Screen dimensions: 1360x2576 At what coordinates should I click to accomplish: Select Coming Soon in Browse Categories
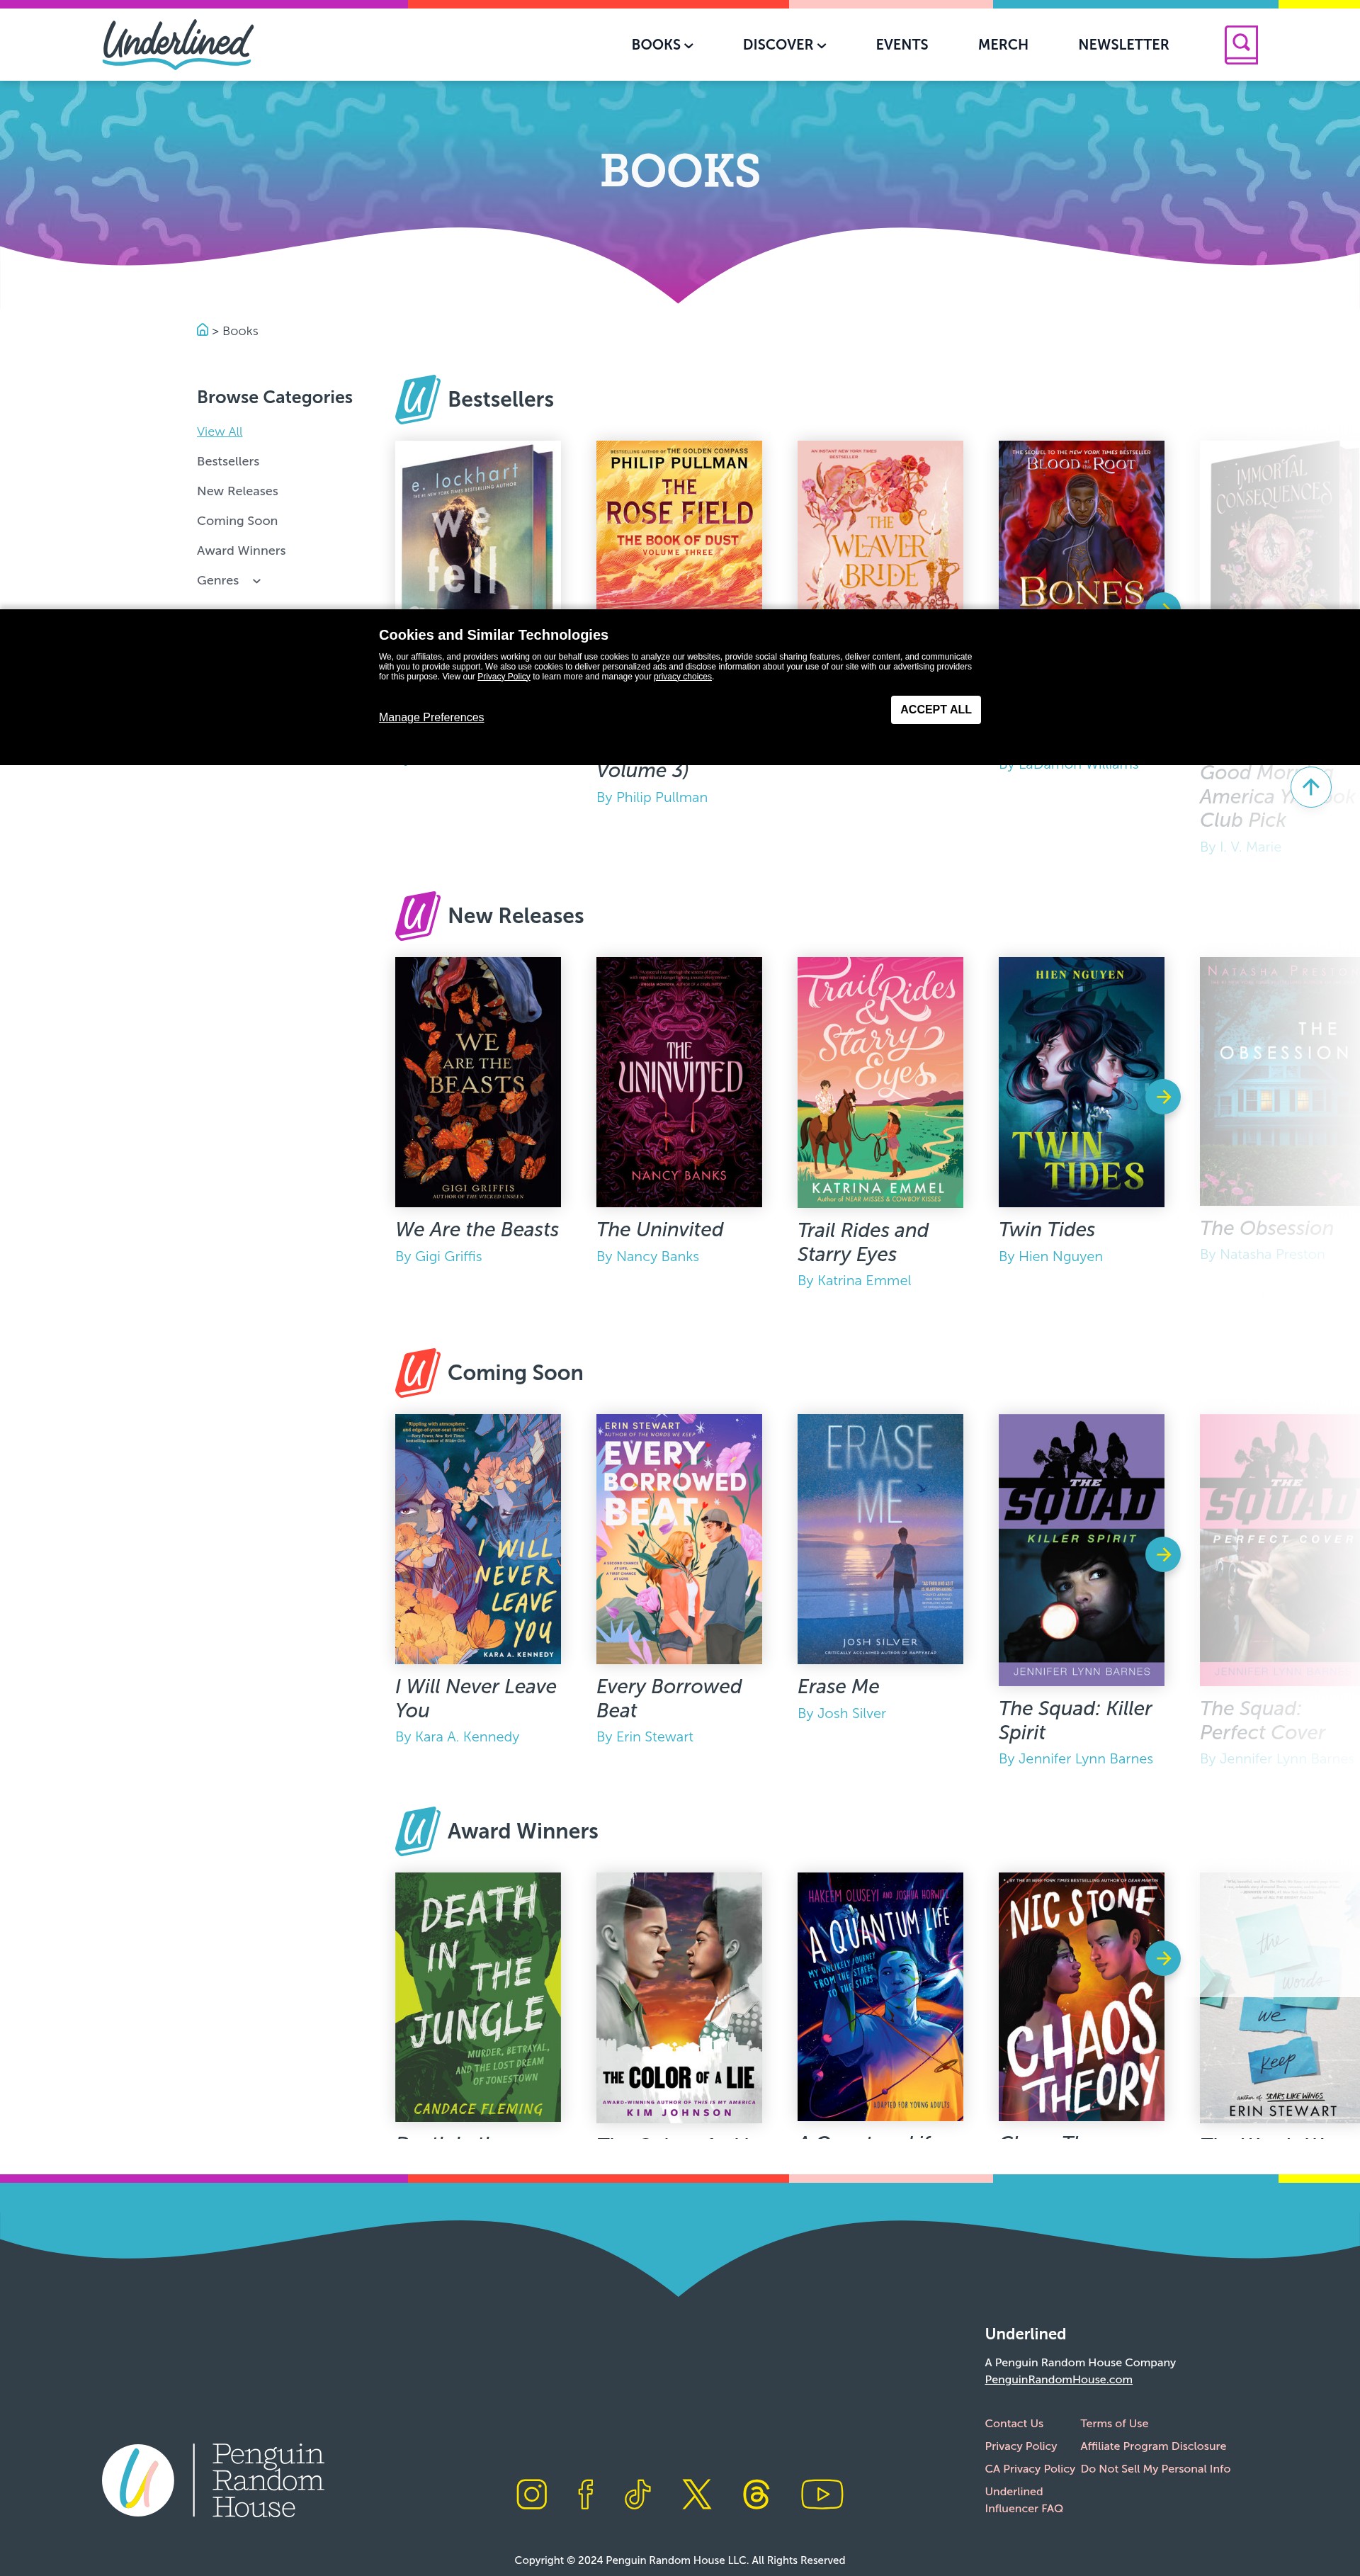pyautogui.click(x=237, y=521)
